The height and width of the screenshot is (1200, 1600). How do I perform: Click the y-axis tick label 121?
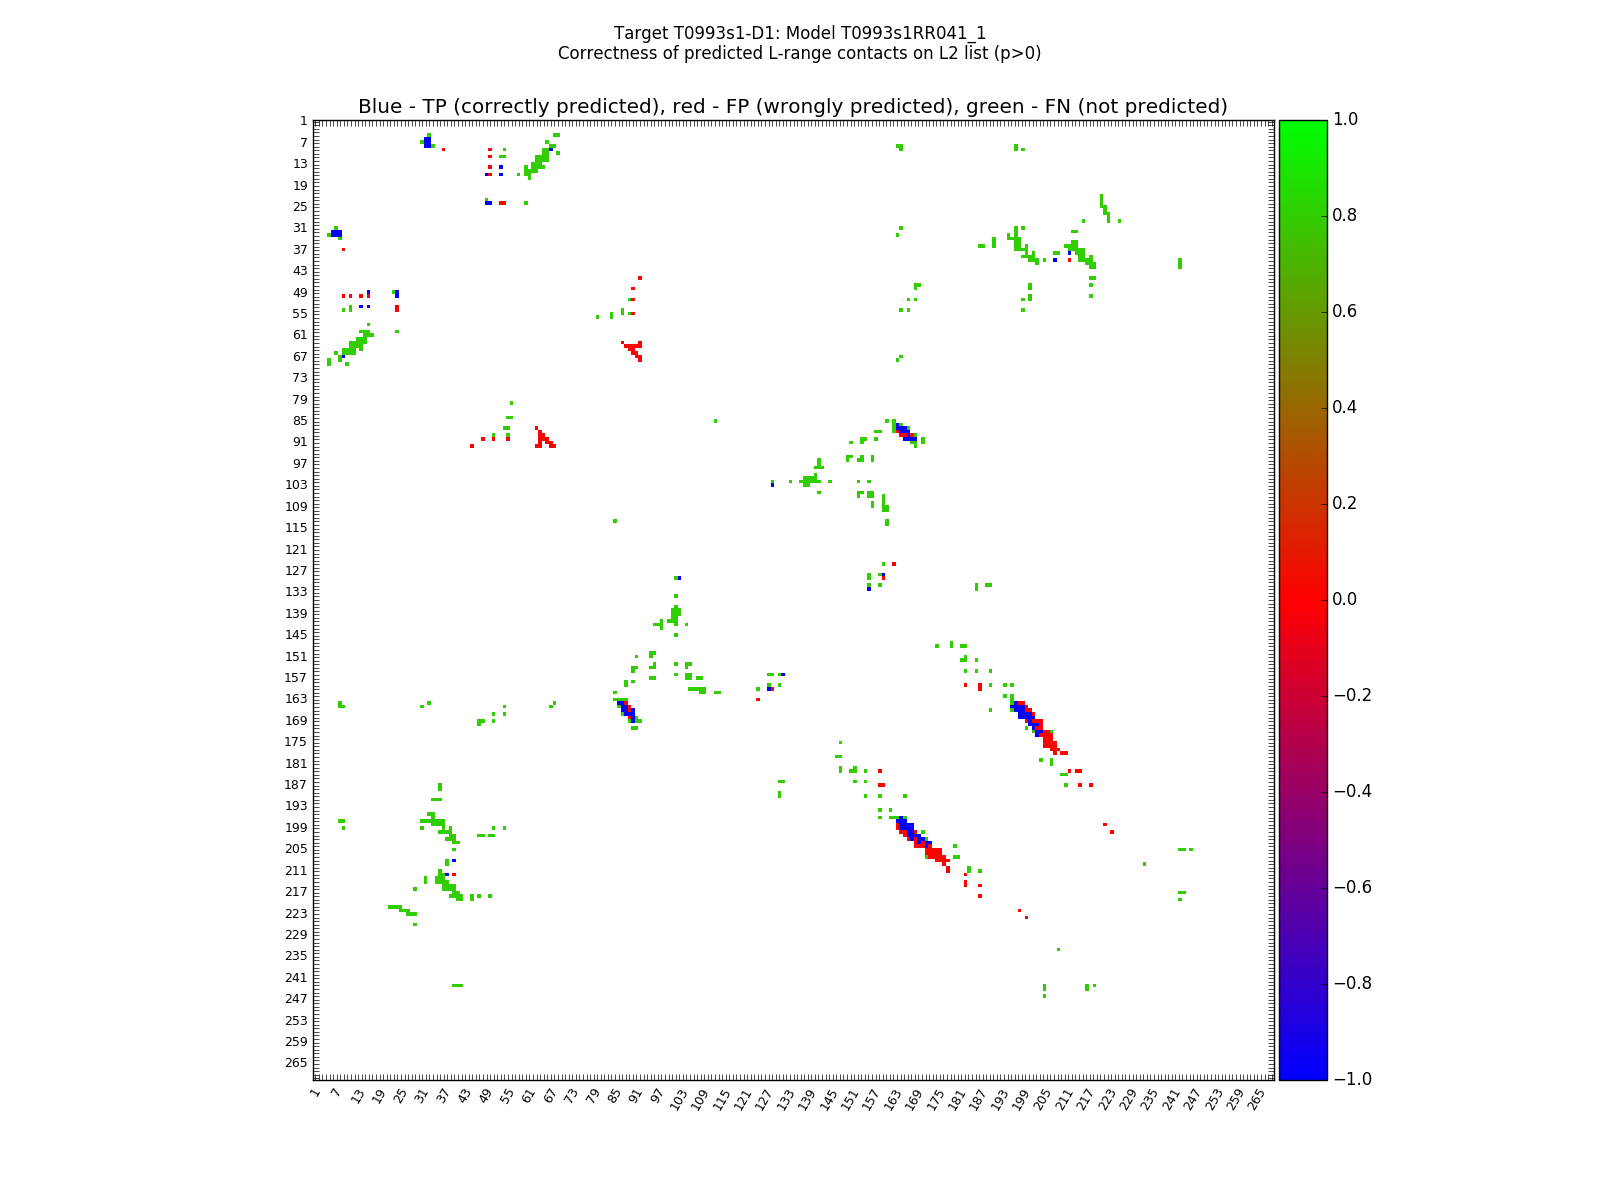[x=297, y=550]
